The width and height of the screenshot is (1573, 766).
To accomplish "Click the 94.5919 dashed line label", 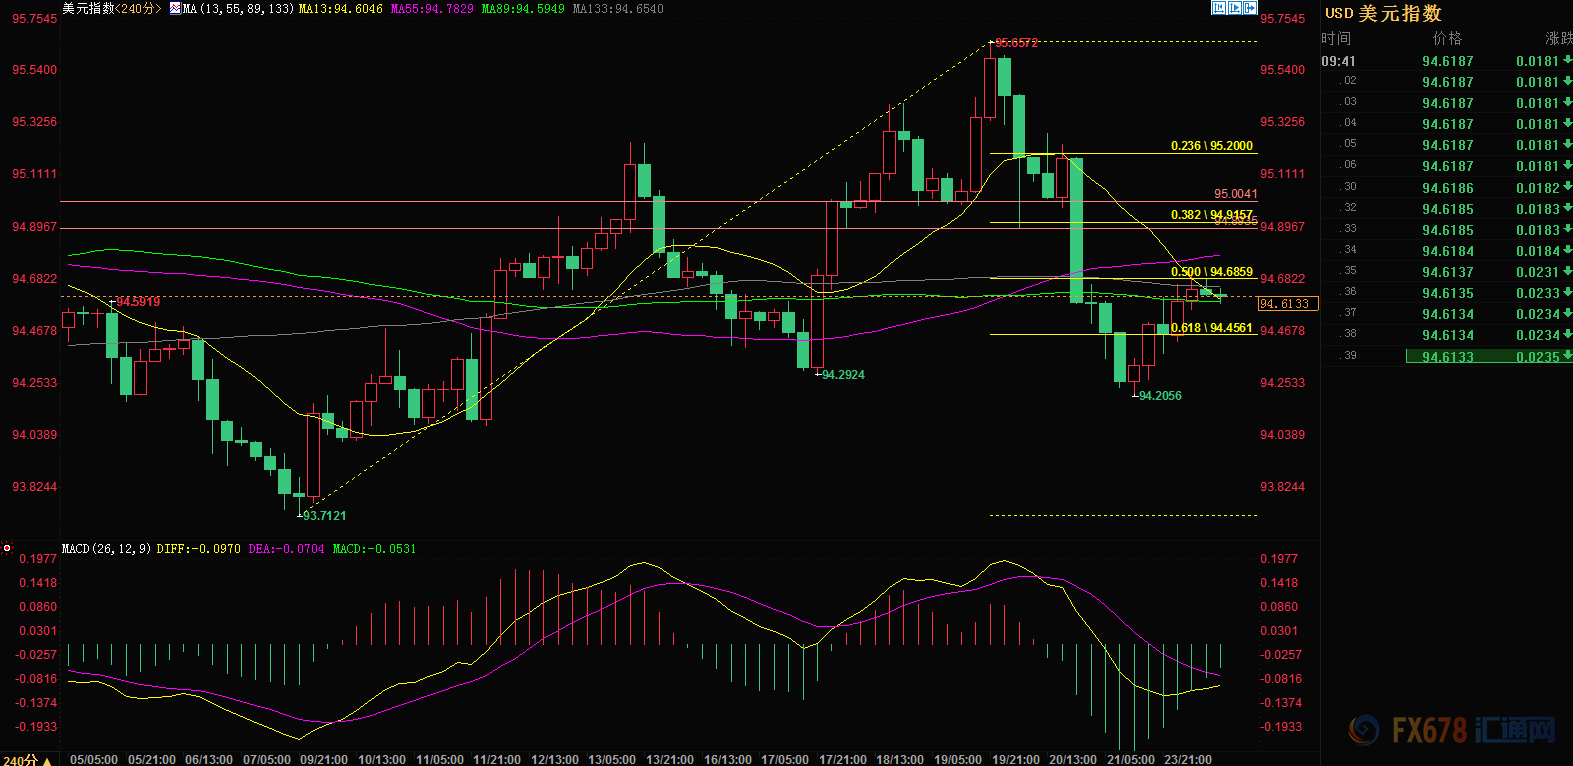I will [138, 302].
